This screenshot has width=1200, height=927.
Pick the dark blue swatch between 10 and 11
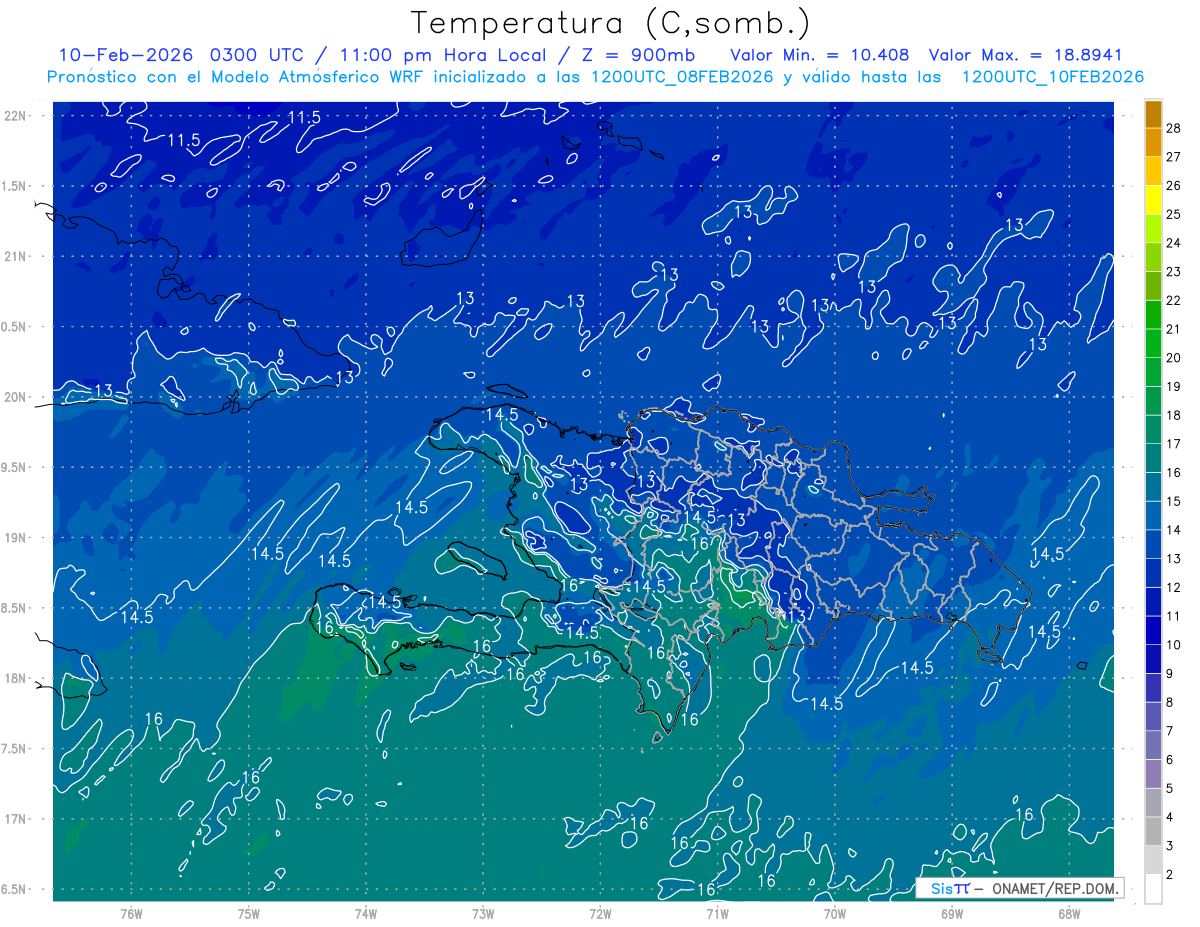(x=1153, y=630)
